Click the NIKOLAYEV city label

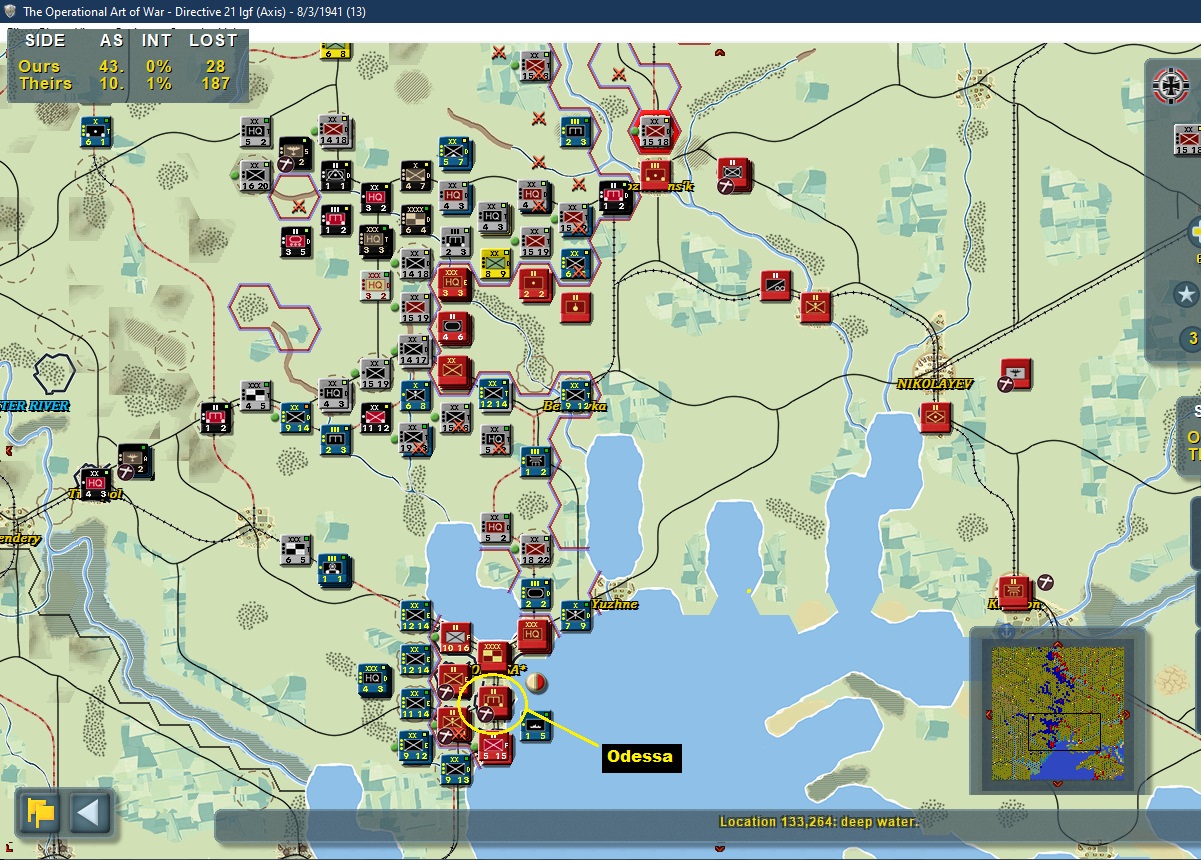point(934,383)
